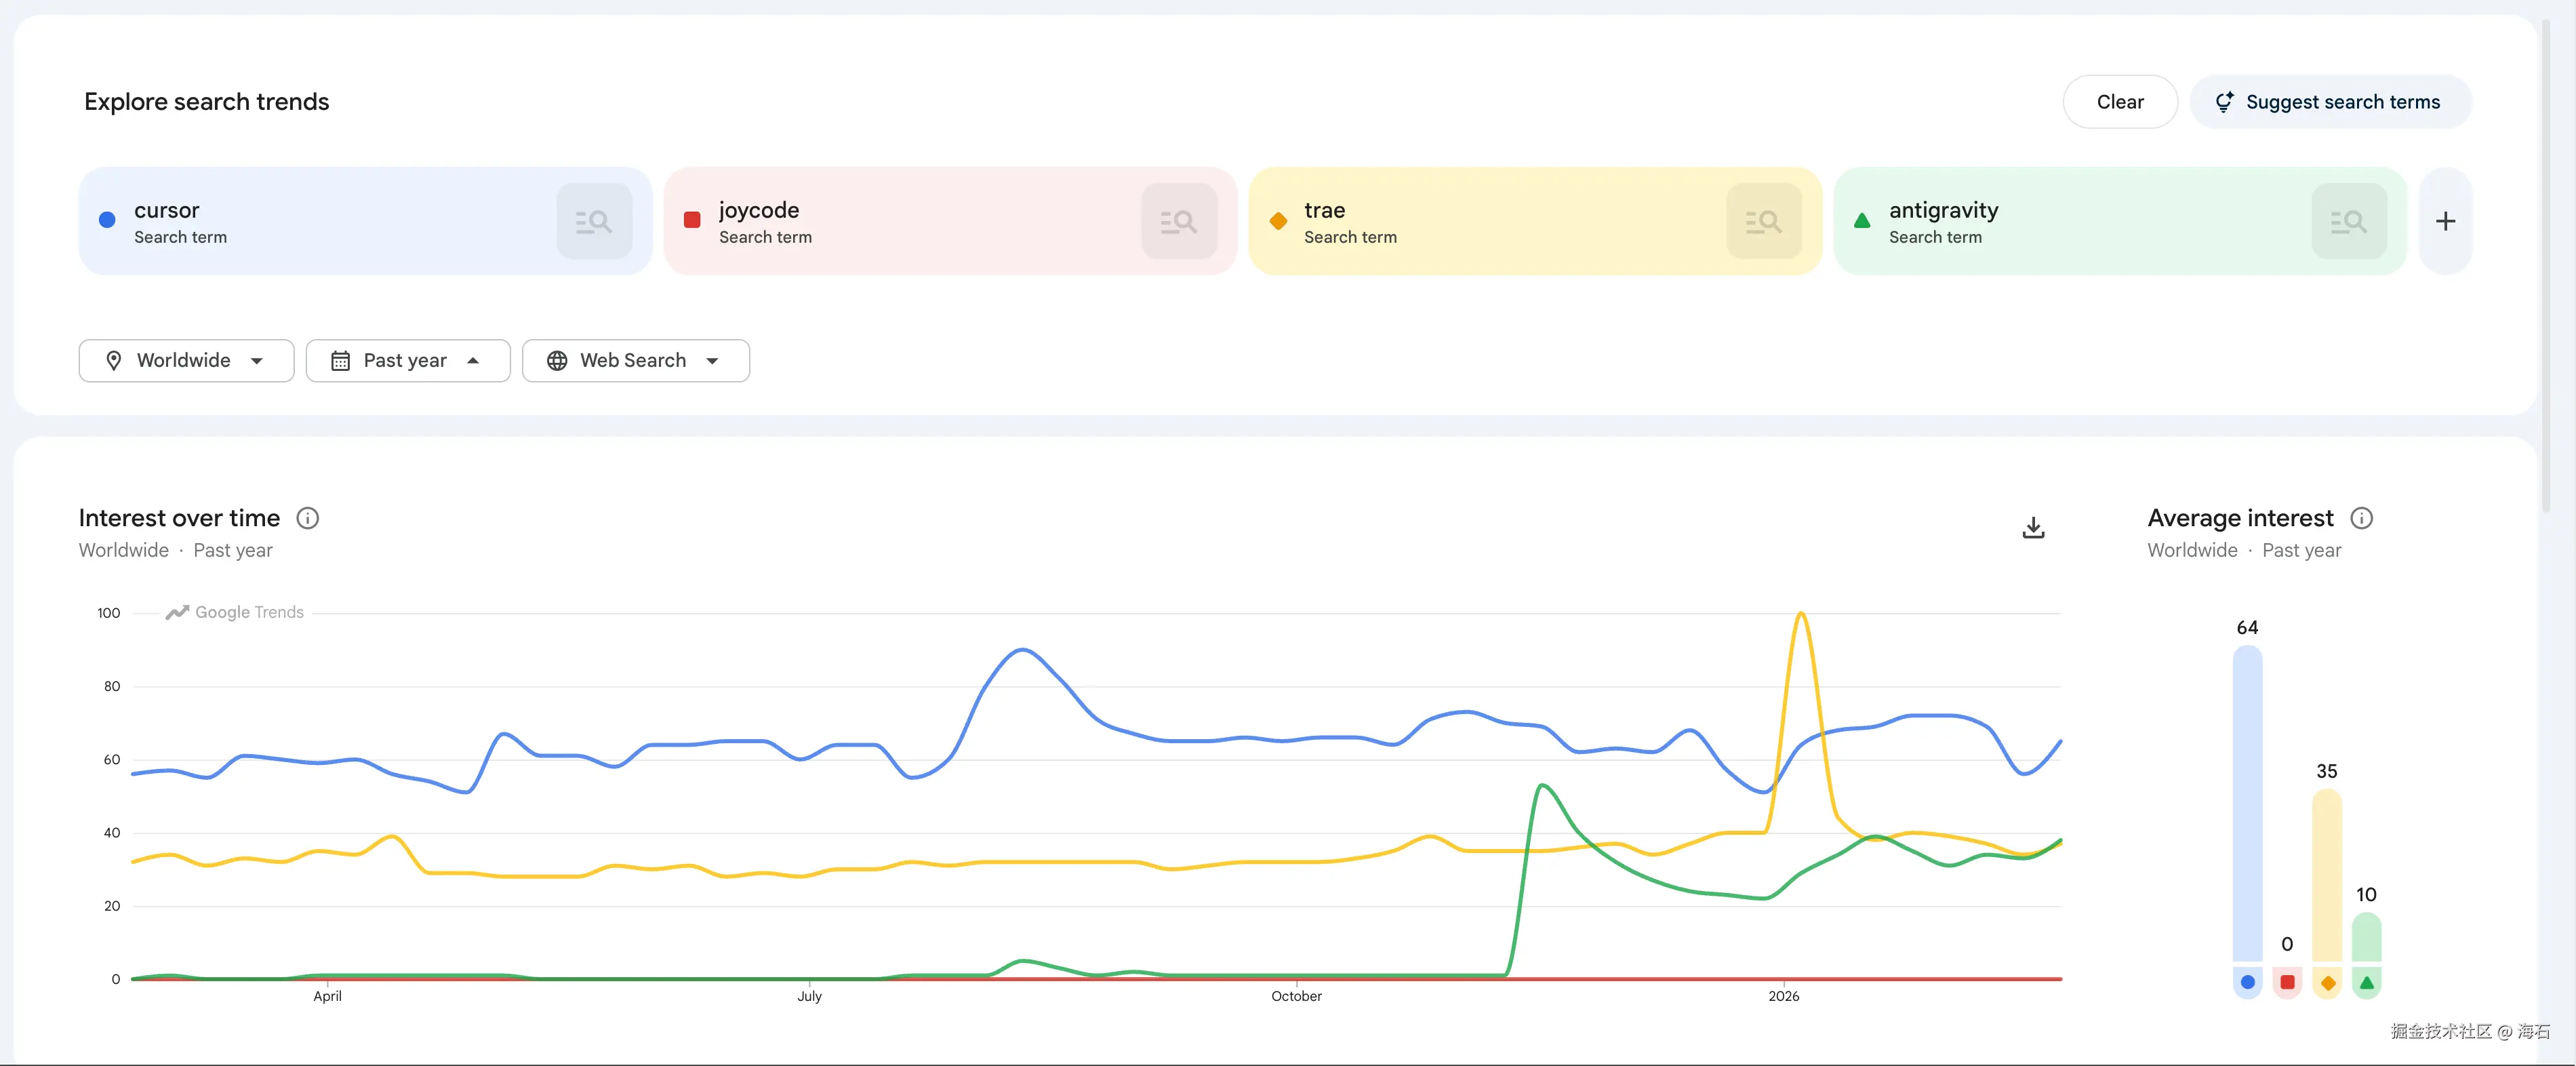Click the location pin icon beside Worldwide
Image resolution: width=2576 pixels, height=1066 pixels.
point(114,361)
